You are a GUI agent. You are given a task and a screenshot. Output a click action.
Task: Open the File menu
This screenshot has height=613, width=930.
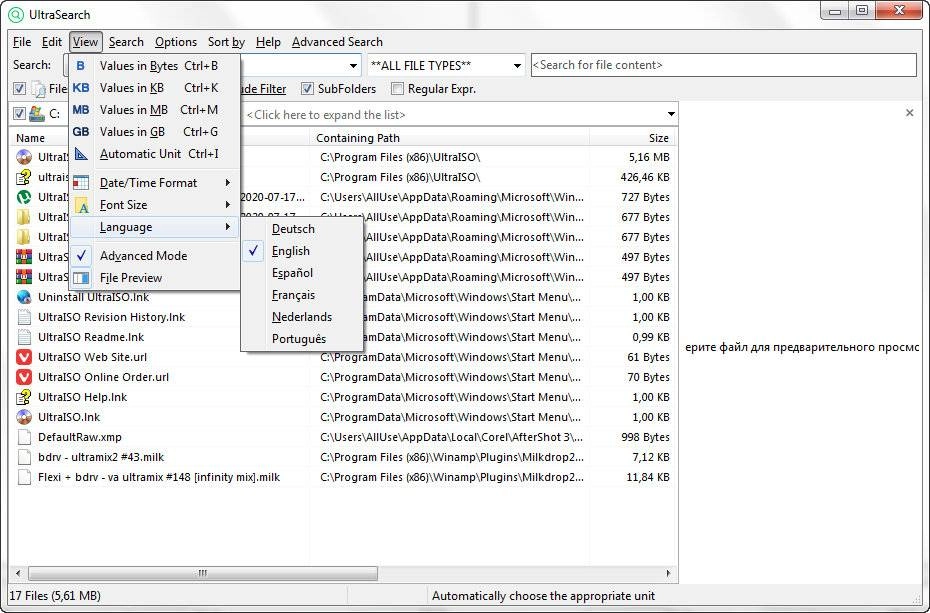coord(22,42)
